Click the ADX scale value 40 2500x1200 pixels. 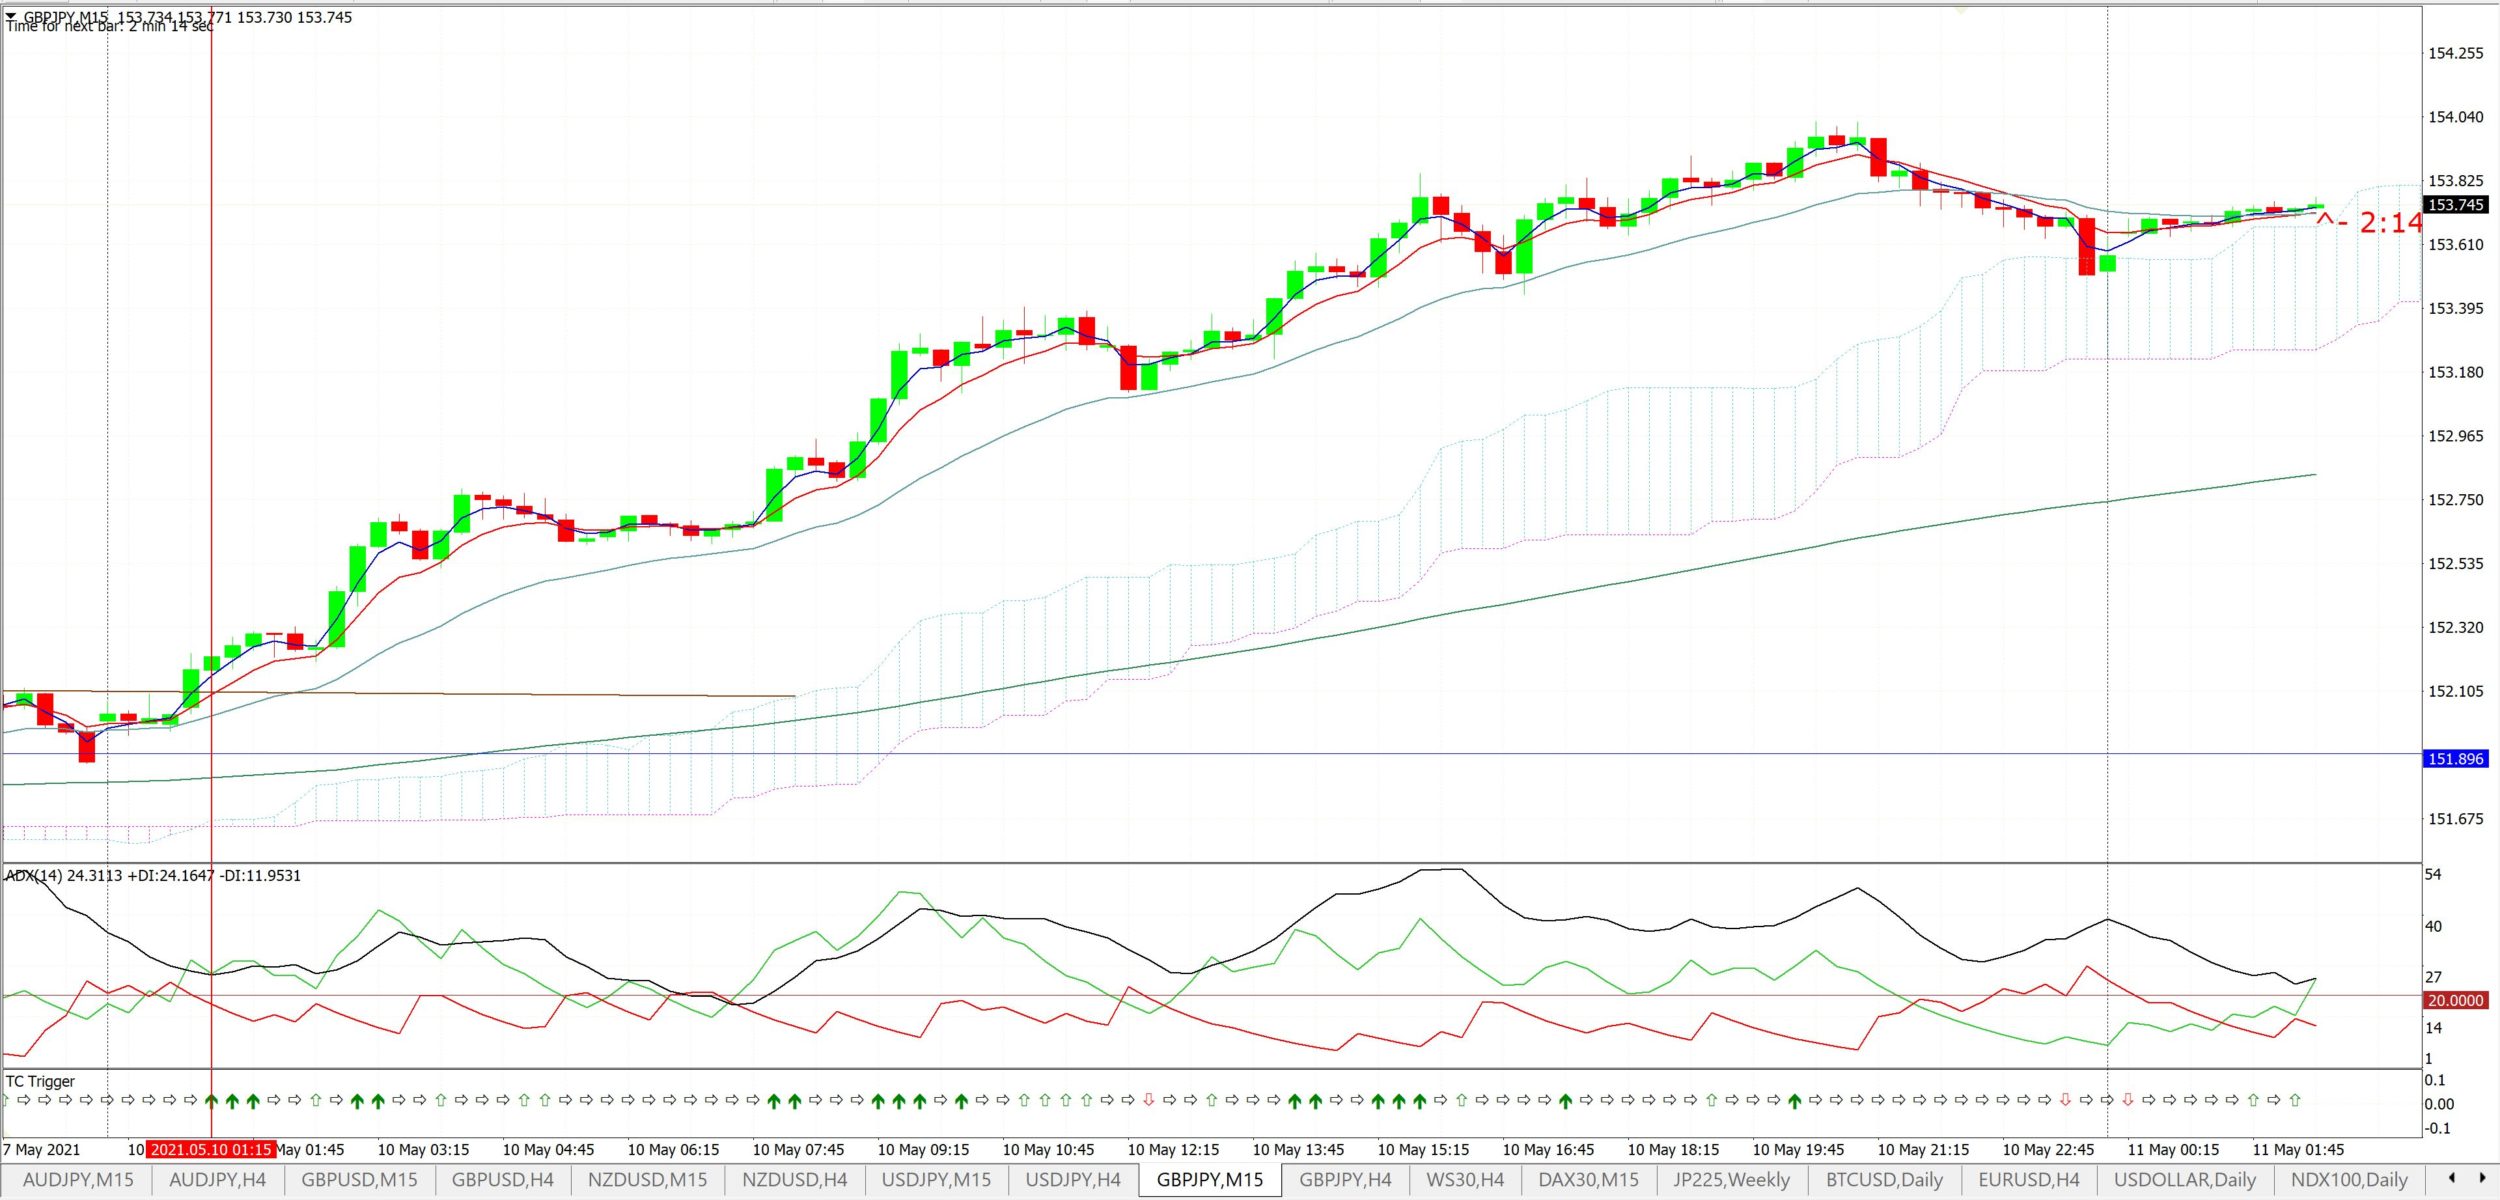(2434, 927)
